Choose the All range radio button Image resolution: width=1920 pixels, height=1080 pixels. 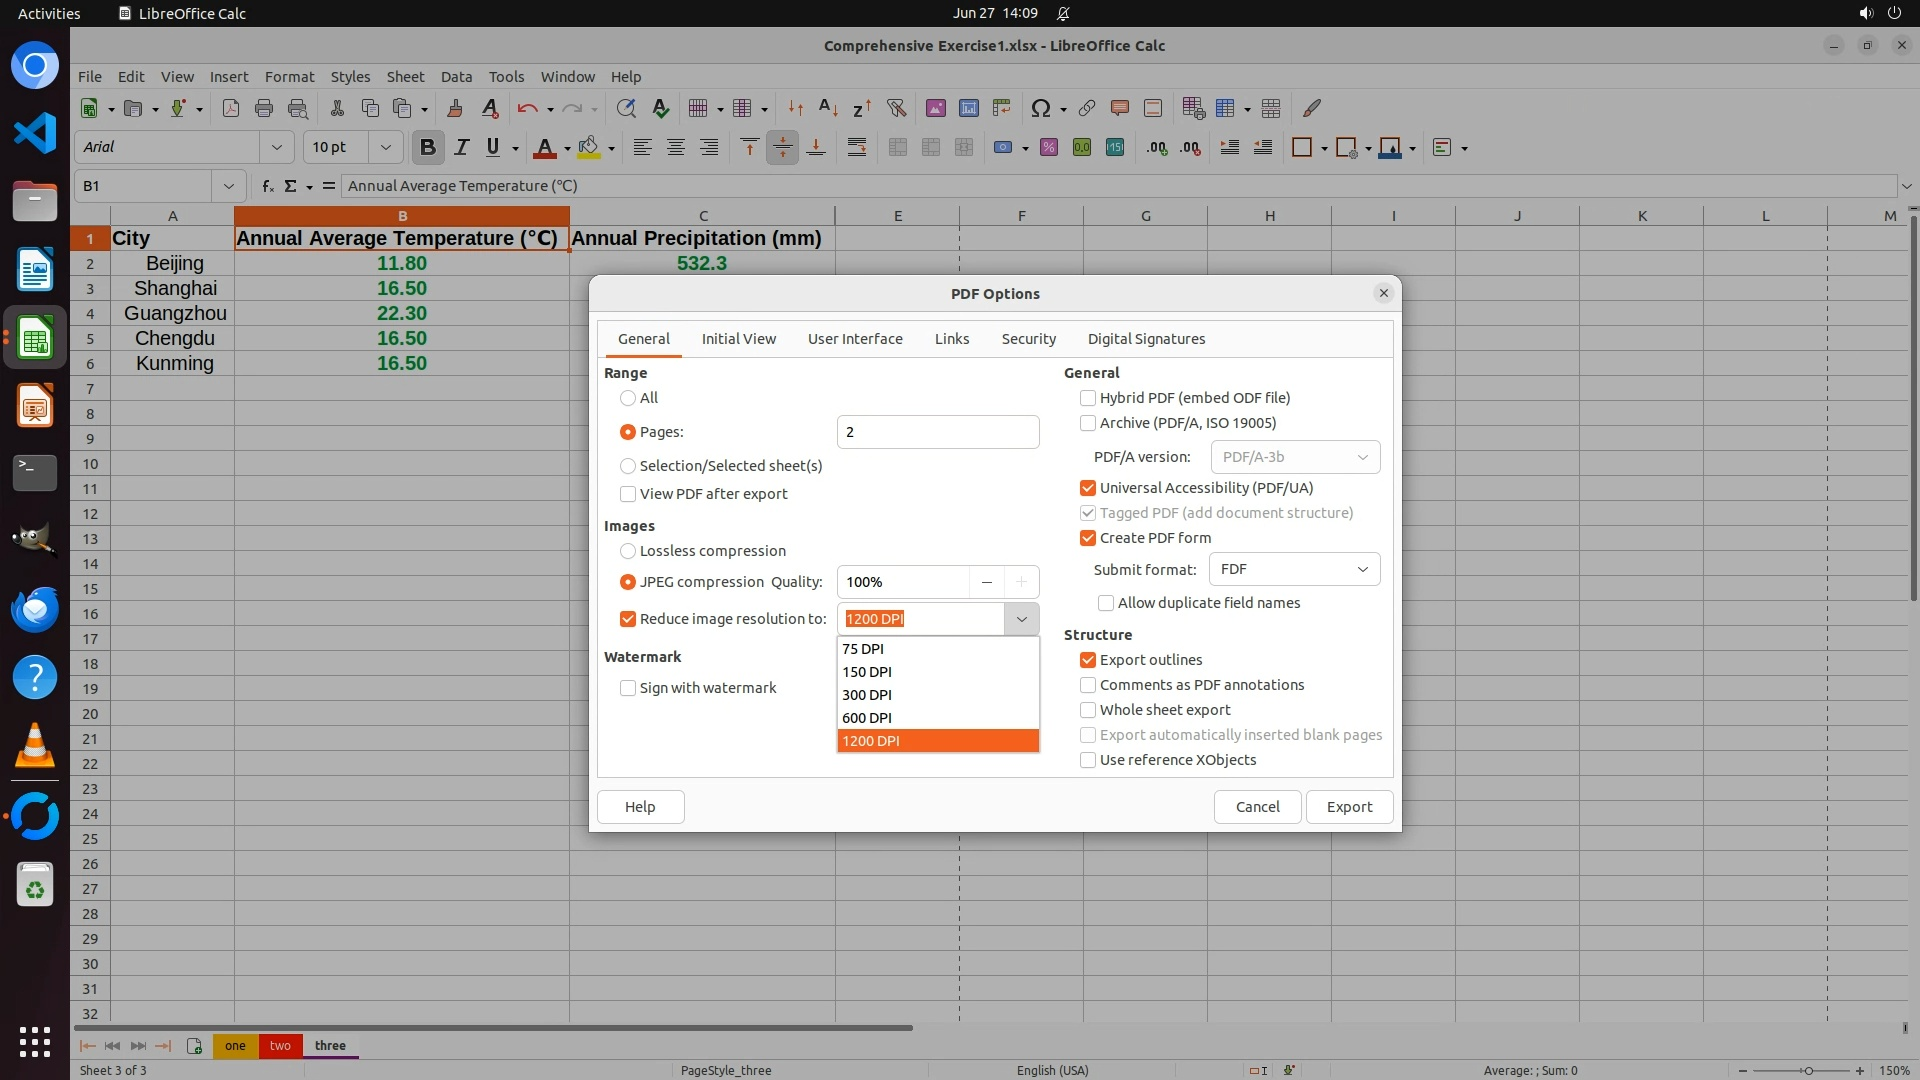pyautogui.click(x=628, y=398)
